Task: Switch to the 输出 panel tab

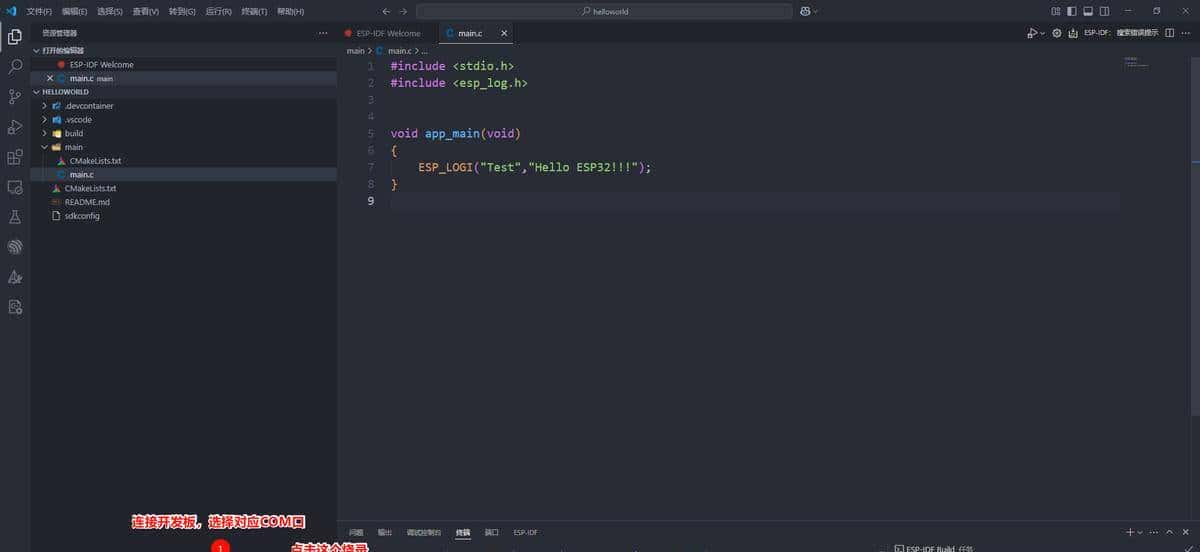Action: tap(385, 532)
